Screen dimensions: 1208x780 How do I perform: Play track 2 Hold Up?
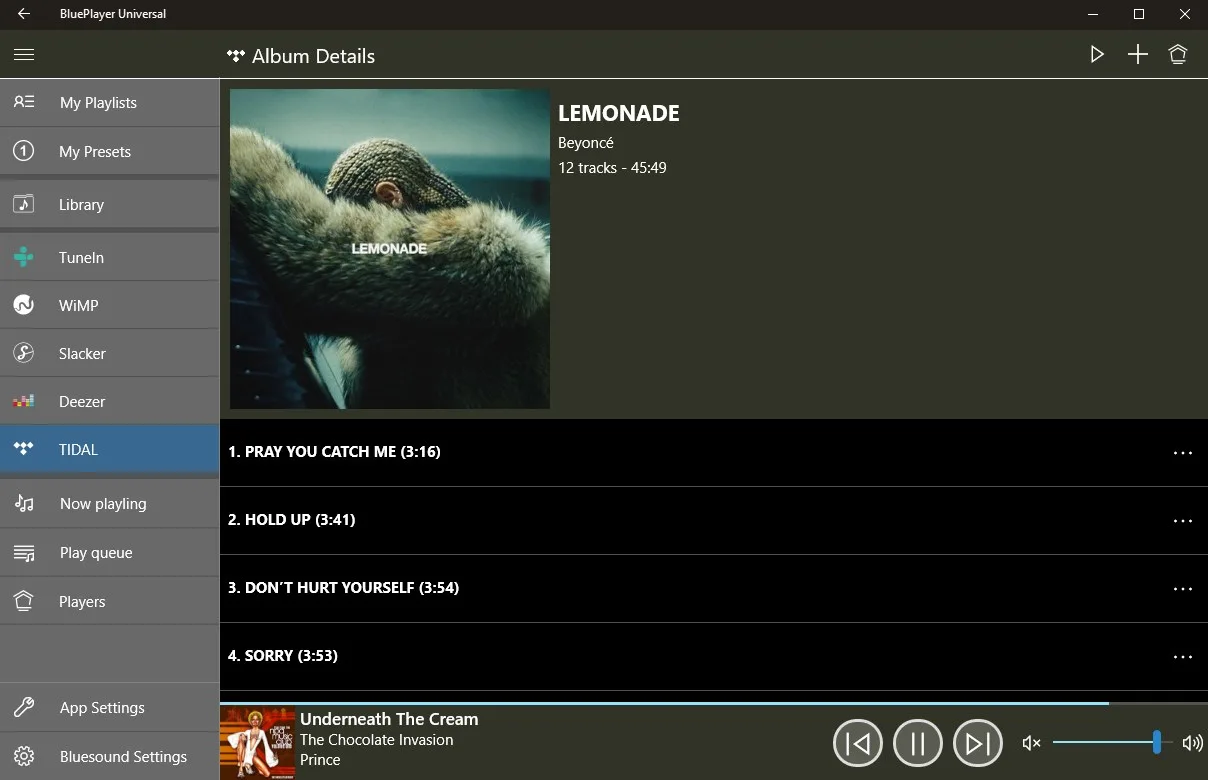(x=713, y=520)
